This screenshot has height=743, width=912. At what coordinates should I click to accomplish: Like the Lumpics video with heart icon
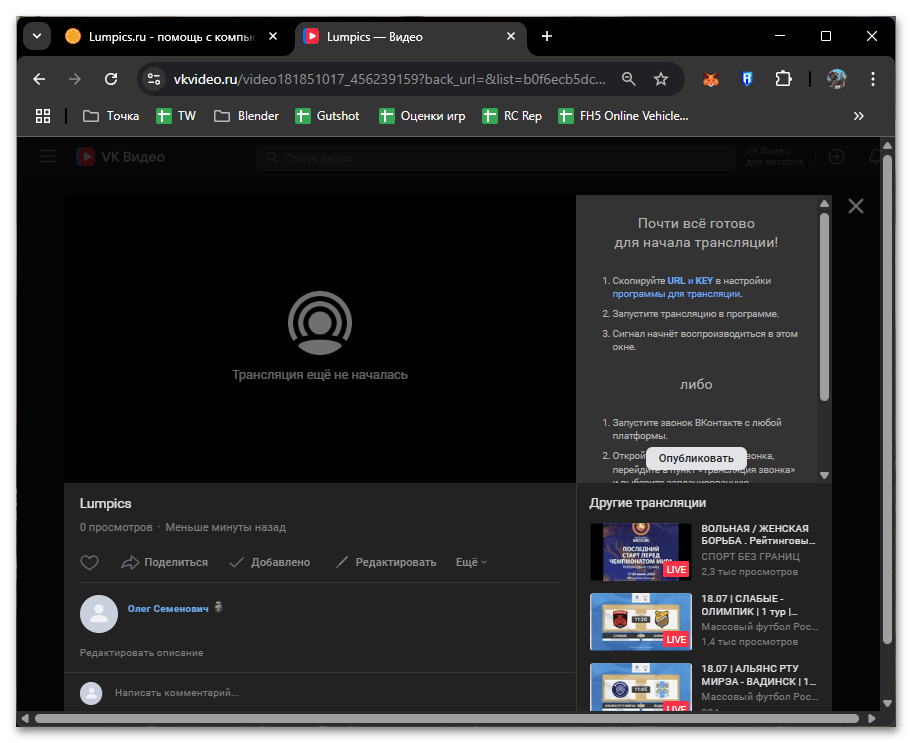[x=89, y=562]
